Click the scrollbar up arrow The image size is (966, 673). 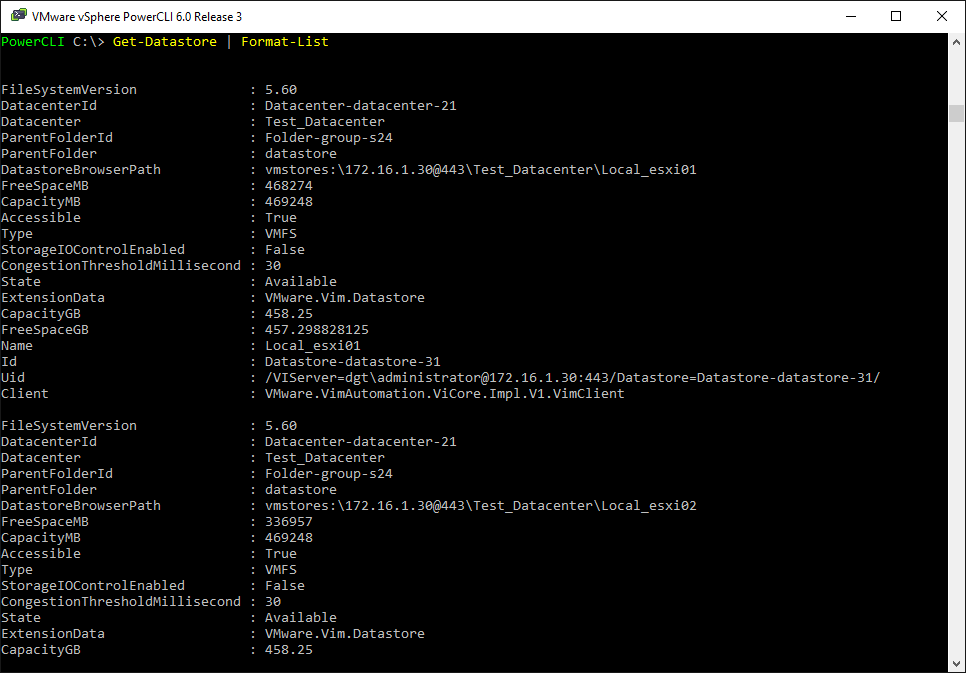coord(956,43)
